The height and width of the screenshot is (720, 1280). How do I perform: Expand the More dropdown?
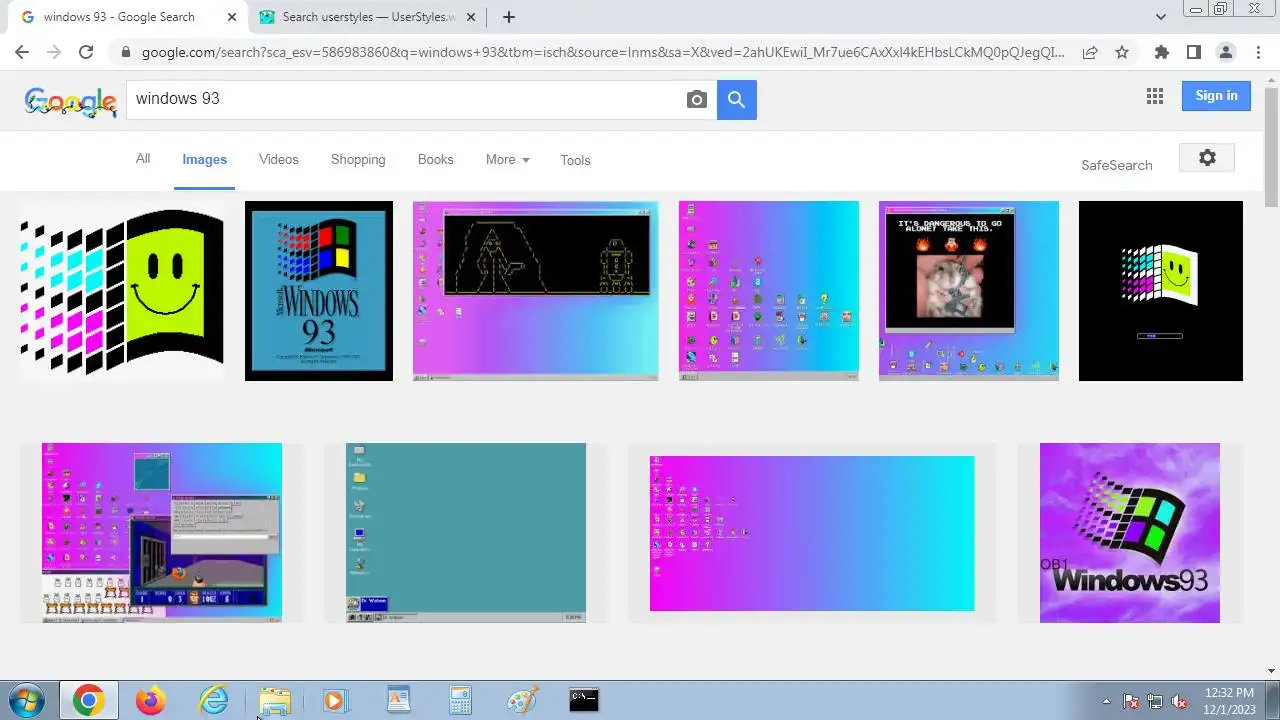pyautogui.click(x=507, y=160)
